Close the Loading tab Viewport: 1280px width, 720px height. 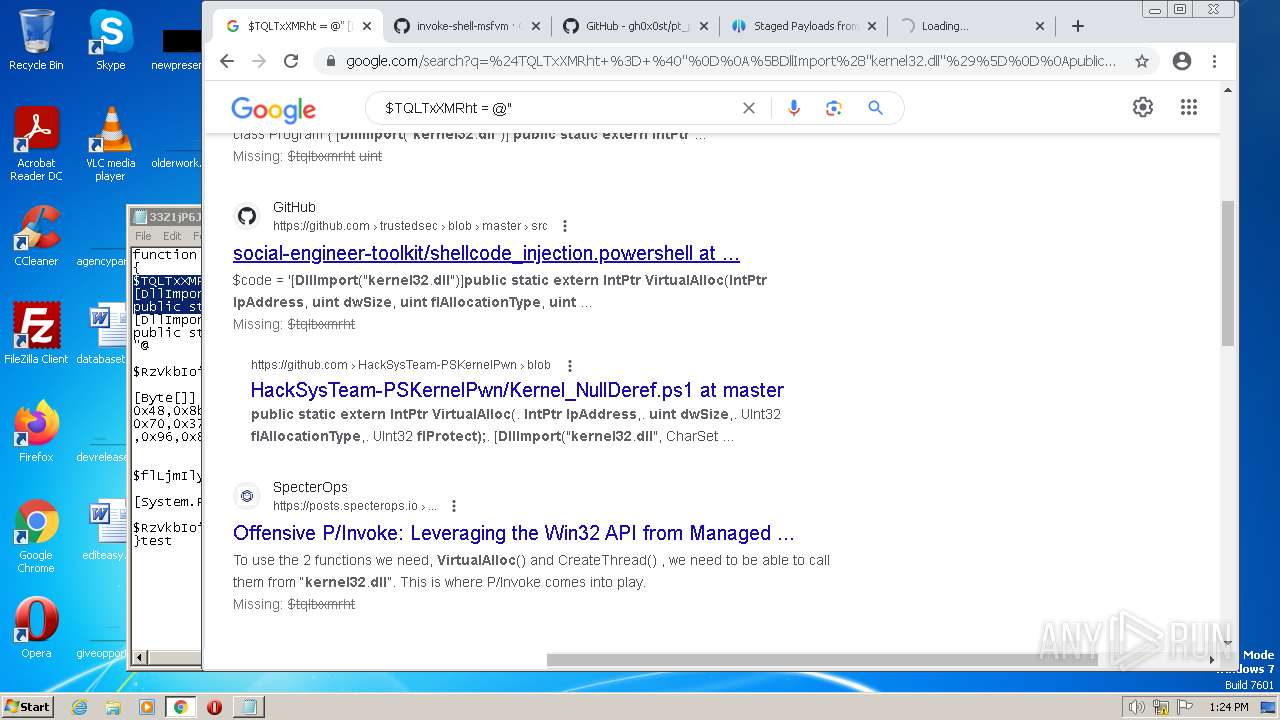[1040, 26]
